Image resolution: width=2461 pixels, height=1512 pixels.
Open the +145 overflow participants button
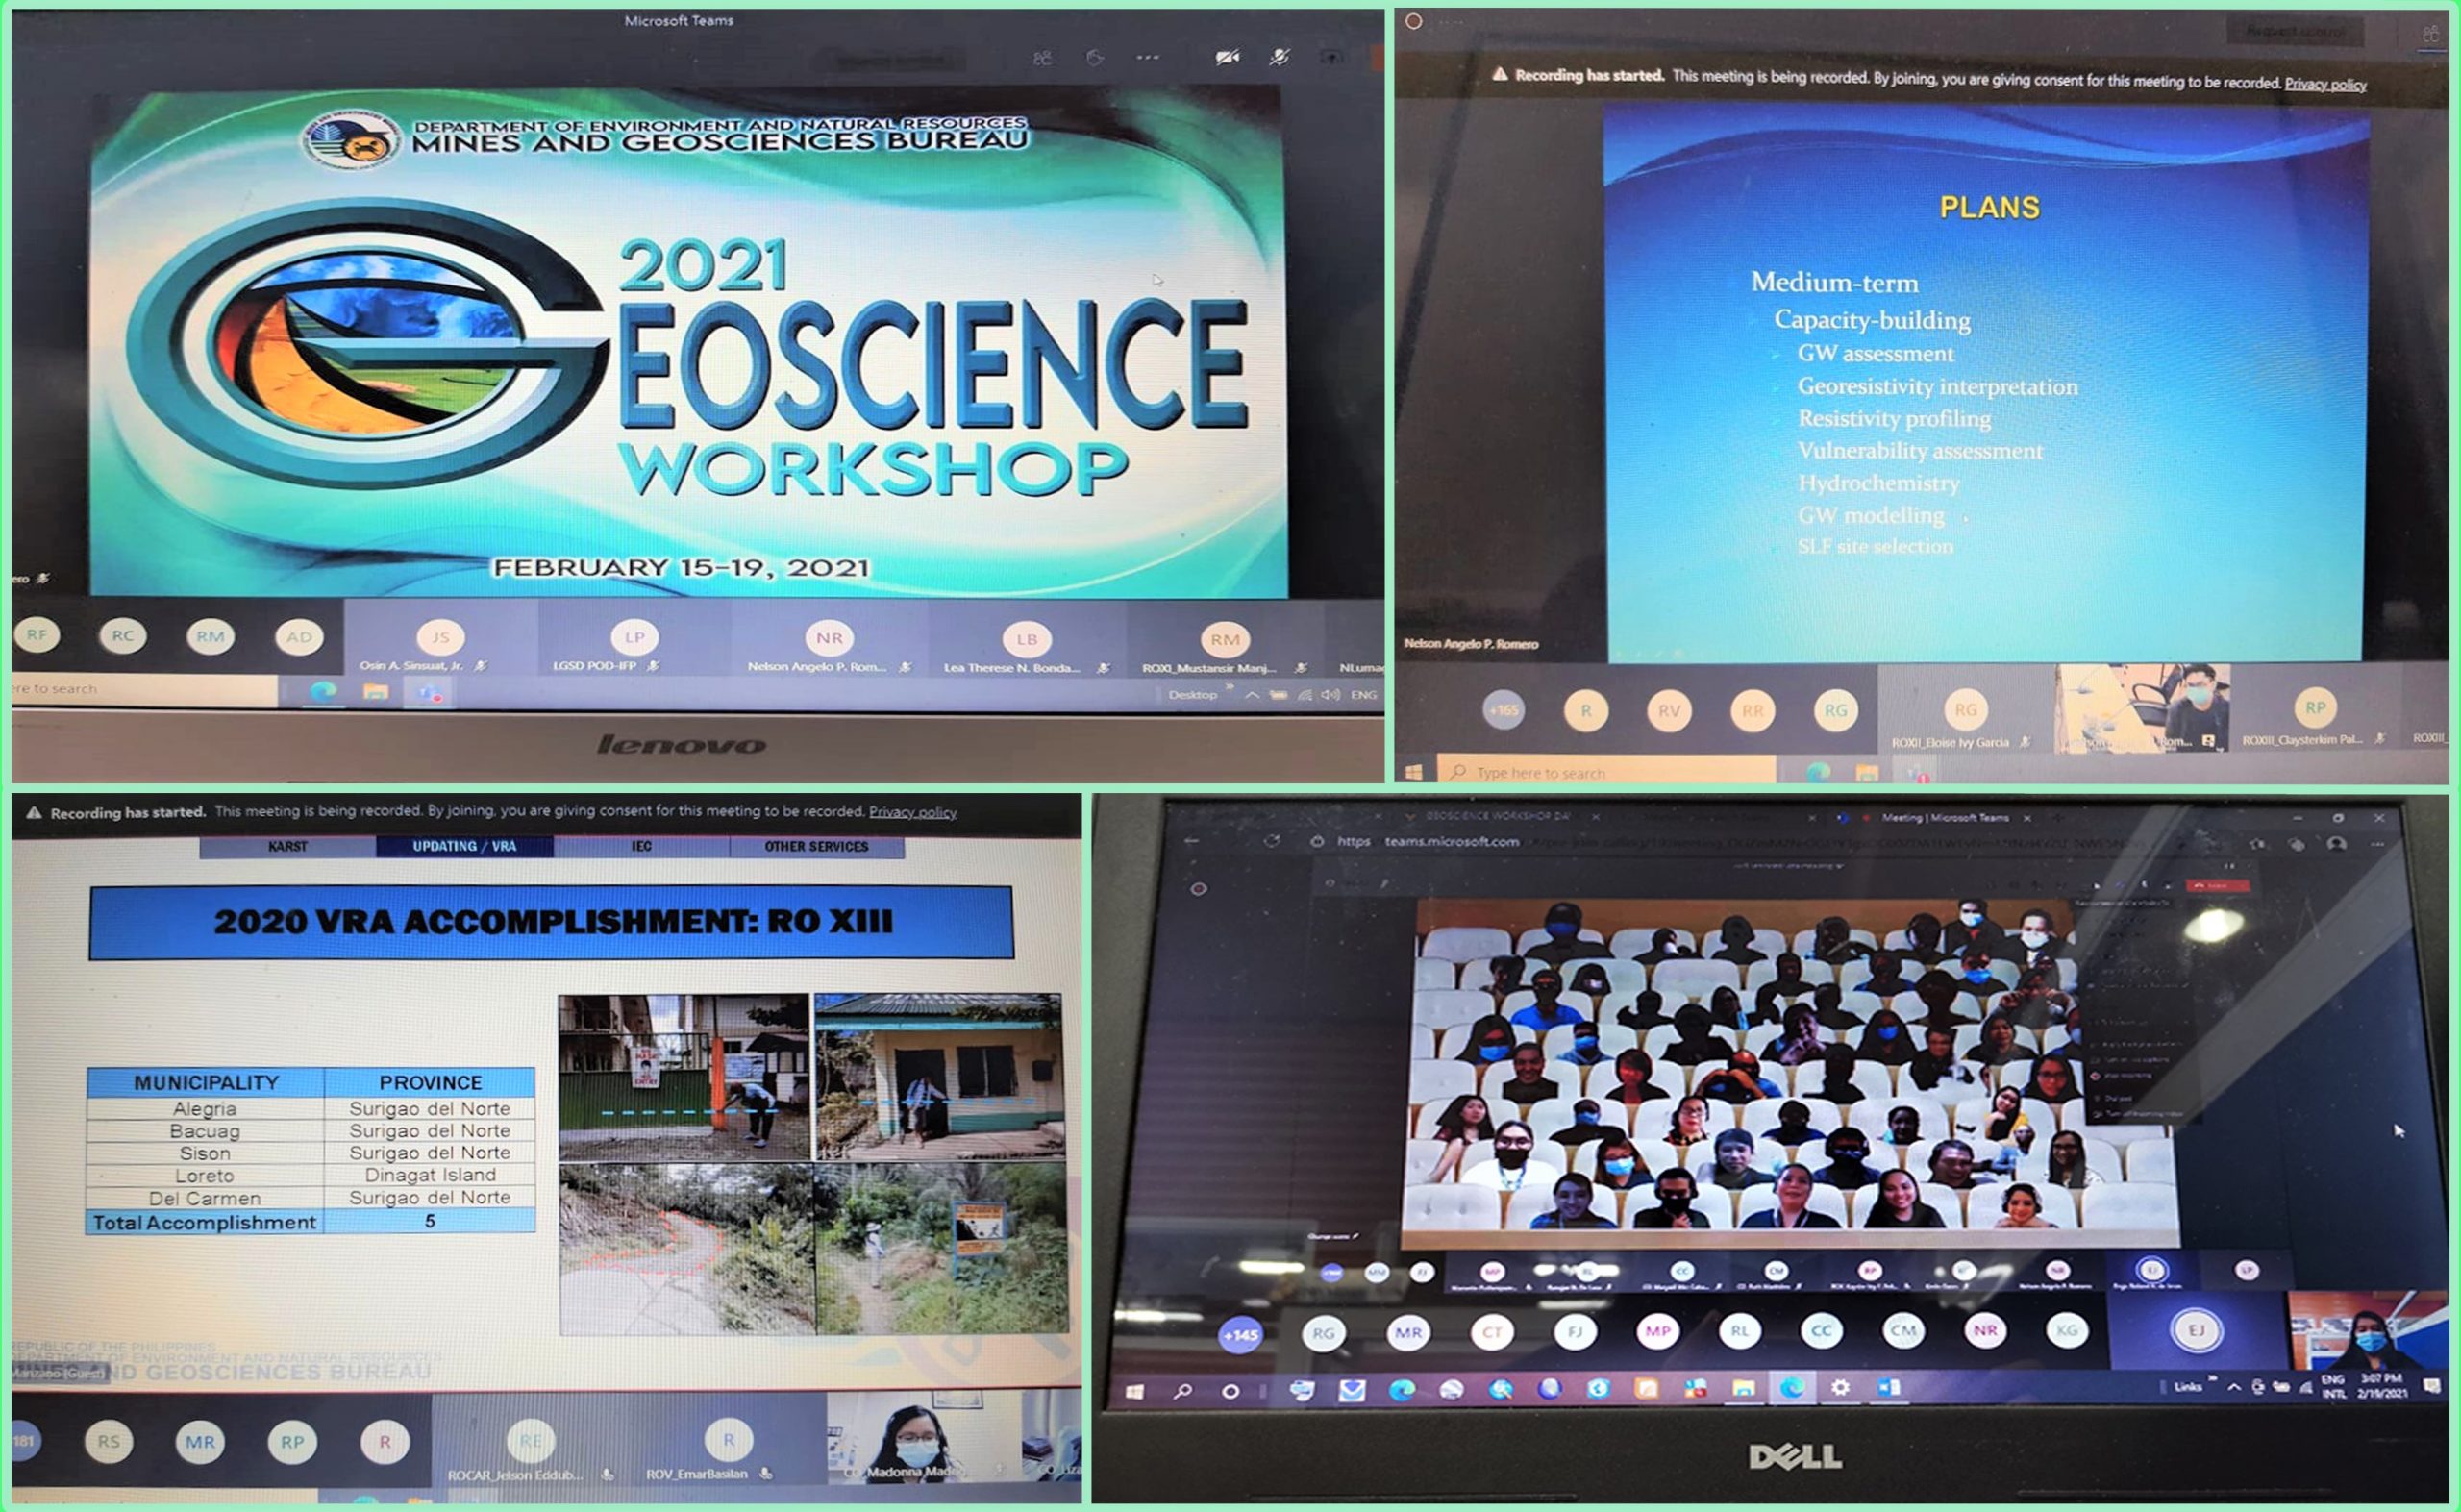point(1240,1334)
